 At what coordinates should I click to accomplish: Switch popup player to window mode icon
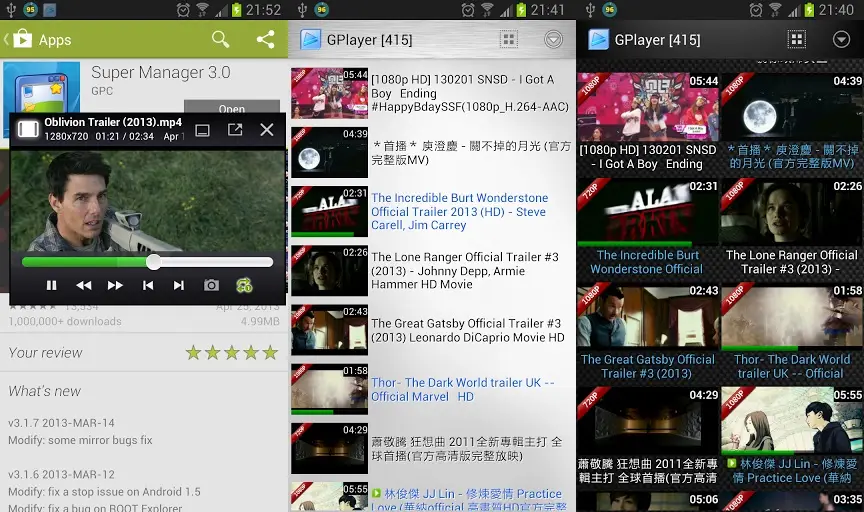click(x=202, y=130)
